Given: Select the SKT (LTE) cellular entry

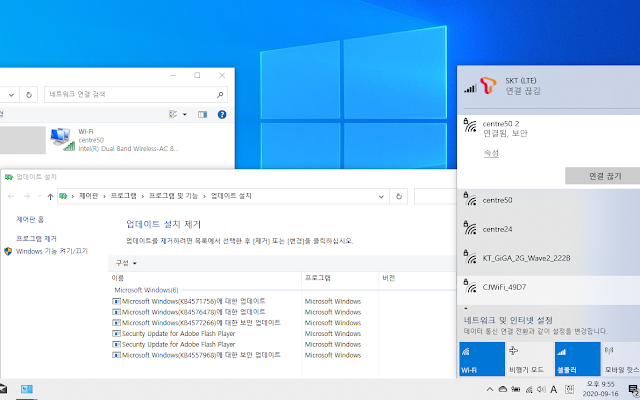Looking at the screenshot, I should point(549,86).
